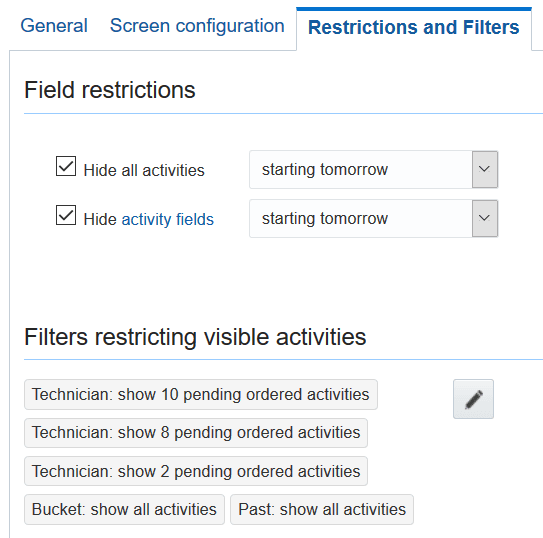The image size is (543, 538).
Task: Switch to the General tab
Action: (x=54, y=26)
